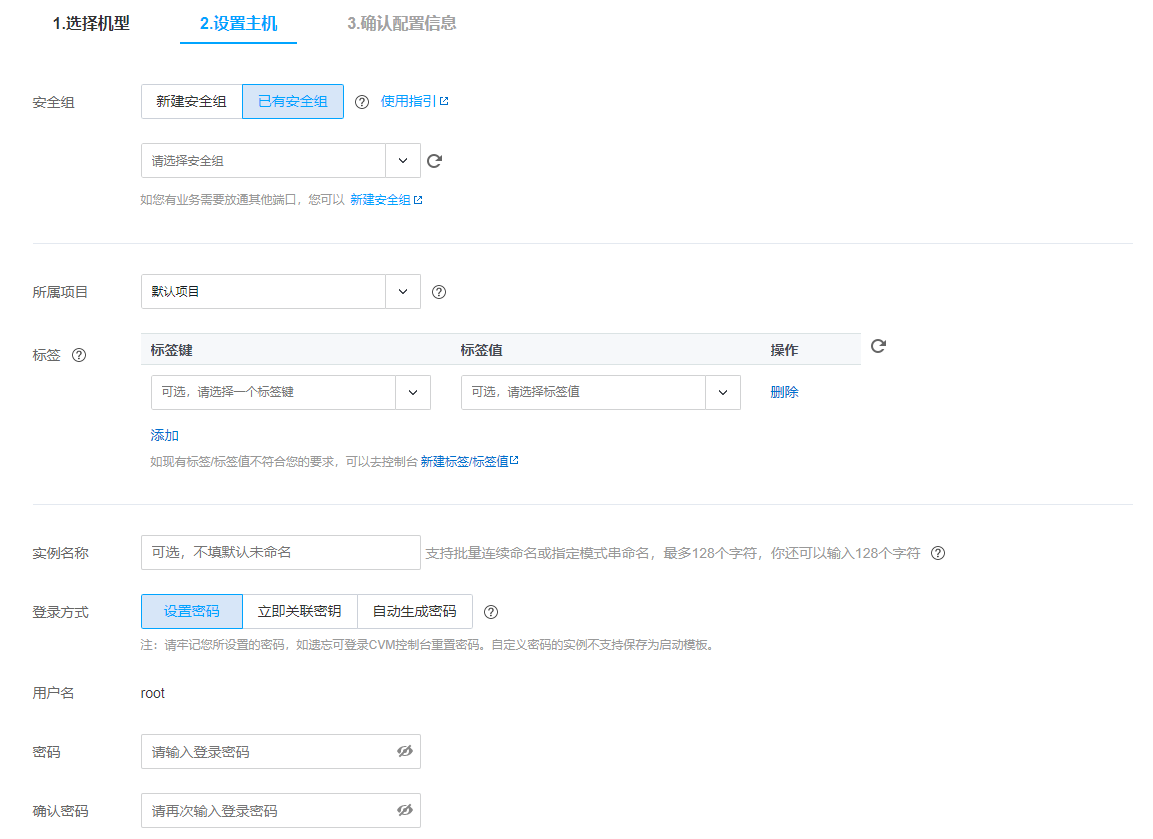This screenshot has height=839, width=1153.
Task: Switch to 3.确认配置信息 step
Action: coord(401,23)
